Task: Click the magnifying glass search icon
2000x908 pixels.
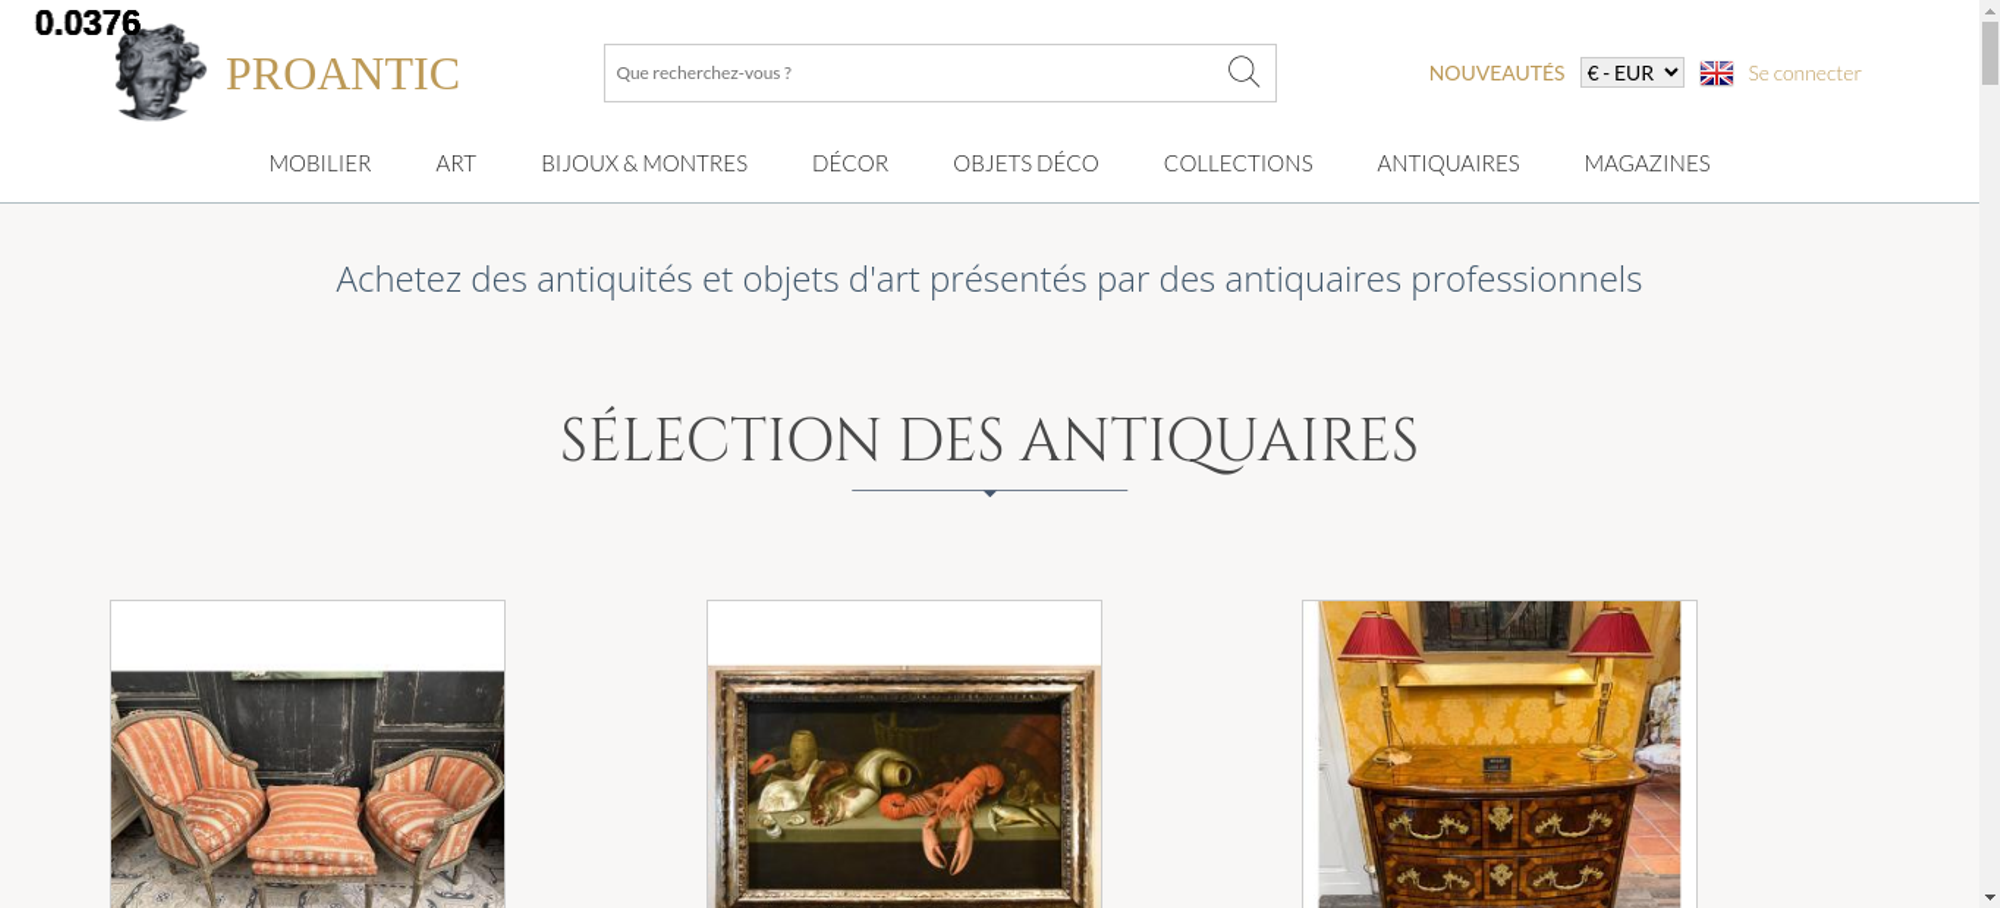Action: (x=1243, y=72)
